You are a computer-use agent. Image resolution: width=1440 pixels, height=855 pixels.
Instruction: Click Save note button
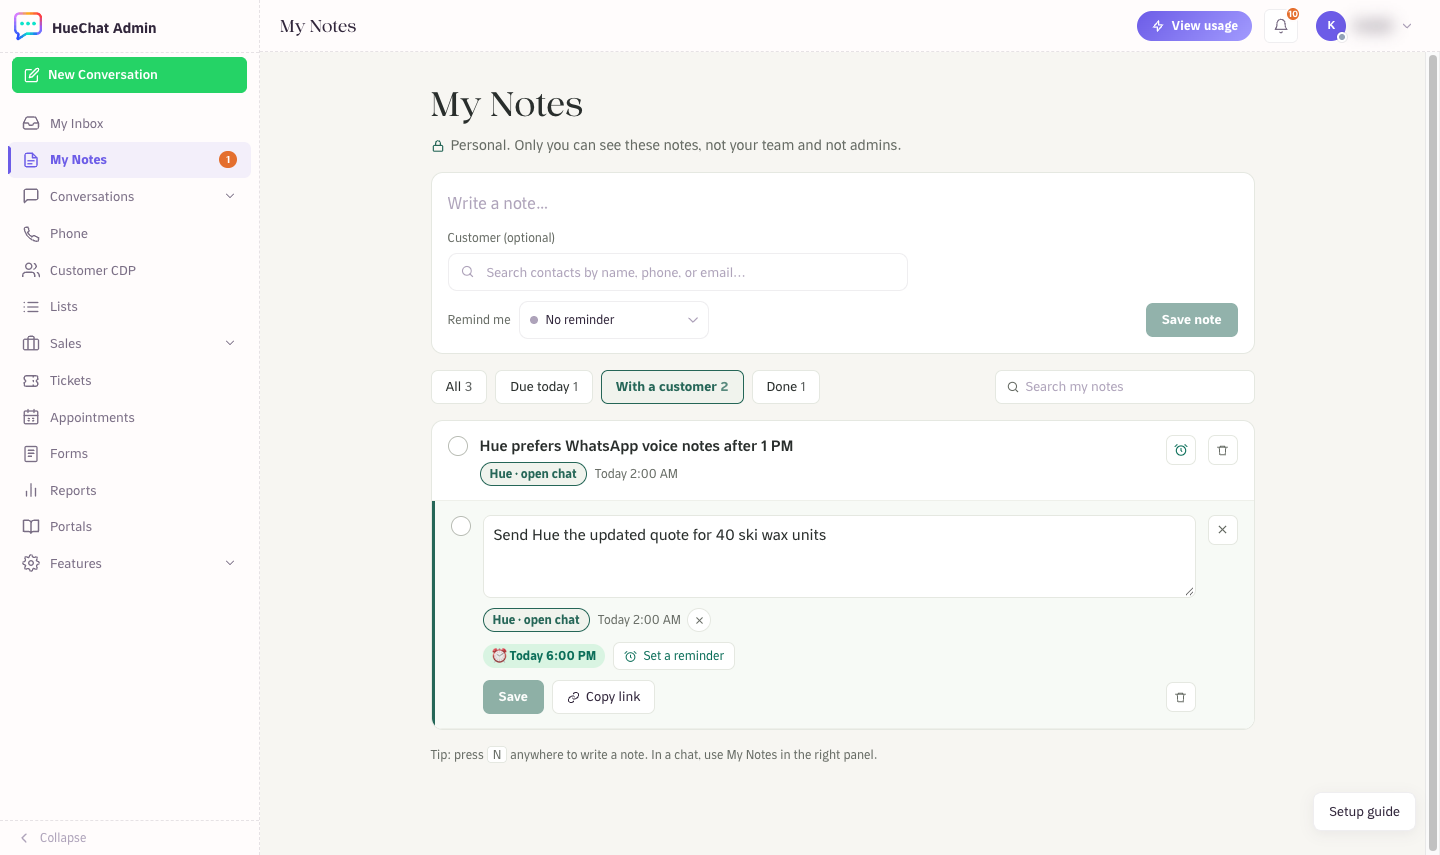pyautogui.click(x=1192, y=320)
